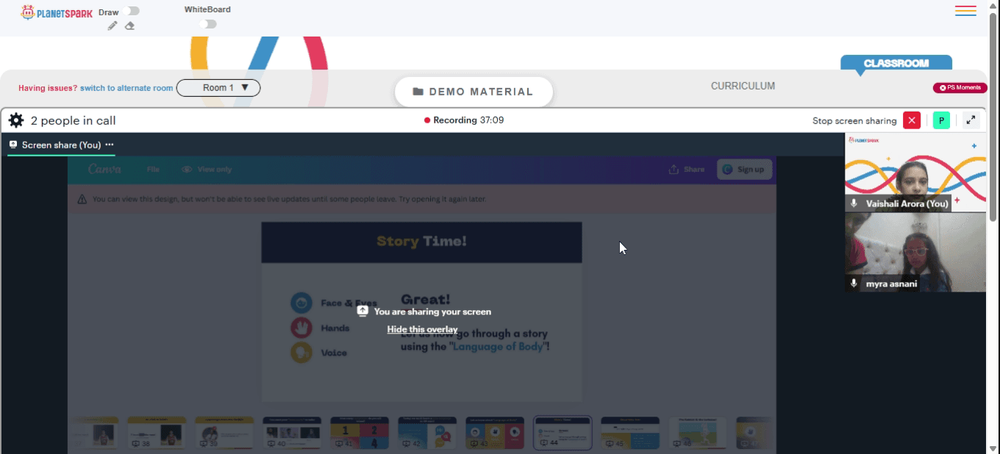
Task: Click the Canva logo
Action: coord(104,170)
